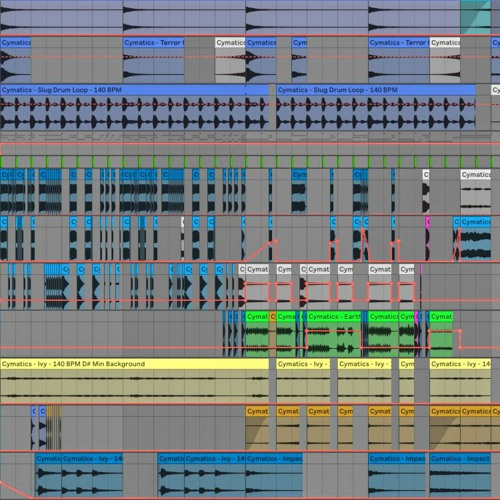Select the short yellow "Cym" Ivy clip

[x=407, y=381]
